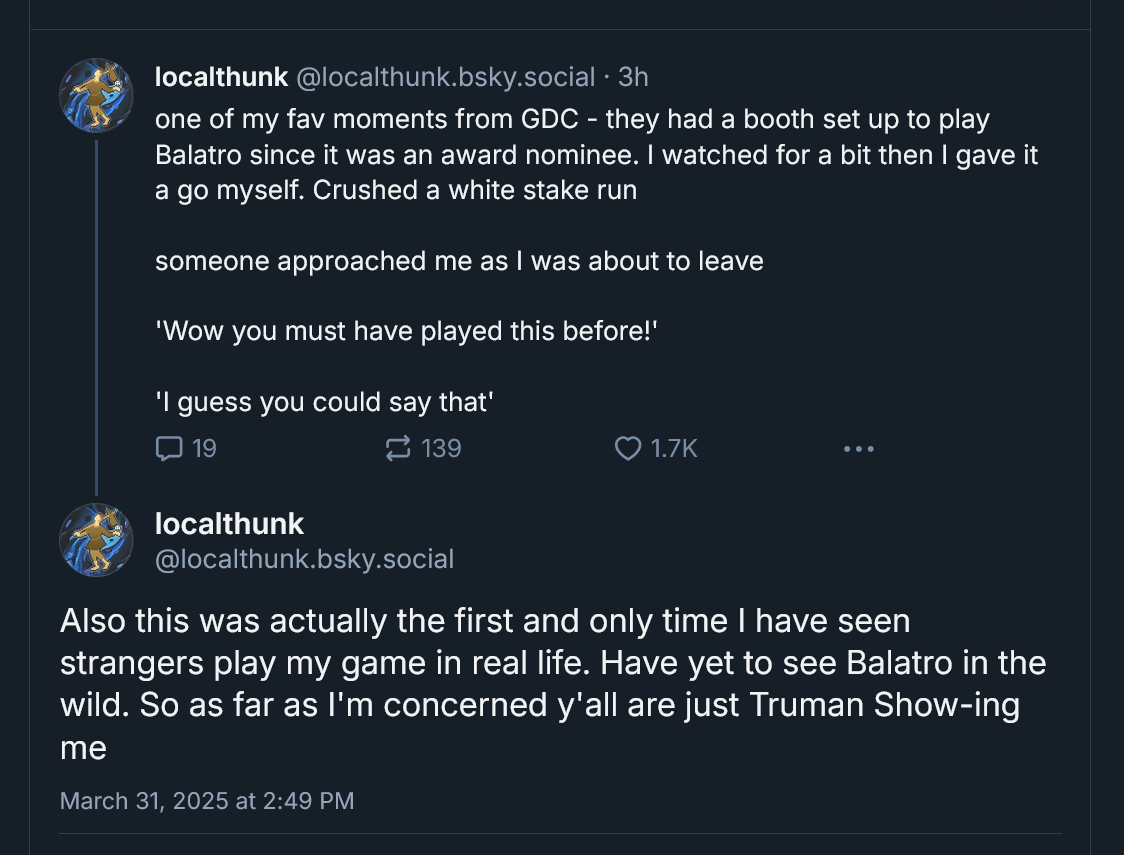Open the localthunk name on the GDC post
The image size is (1124, 855).
222,76
